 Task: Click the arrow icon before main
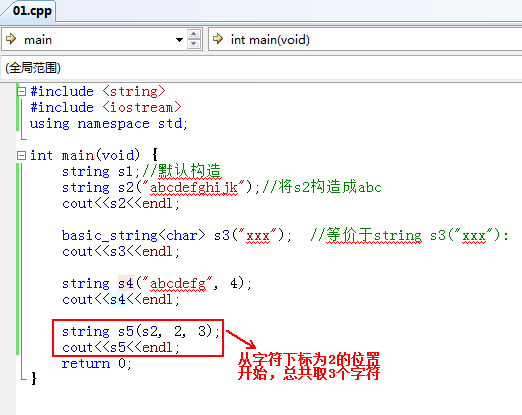(11, 39)
